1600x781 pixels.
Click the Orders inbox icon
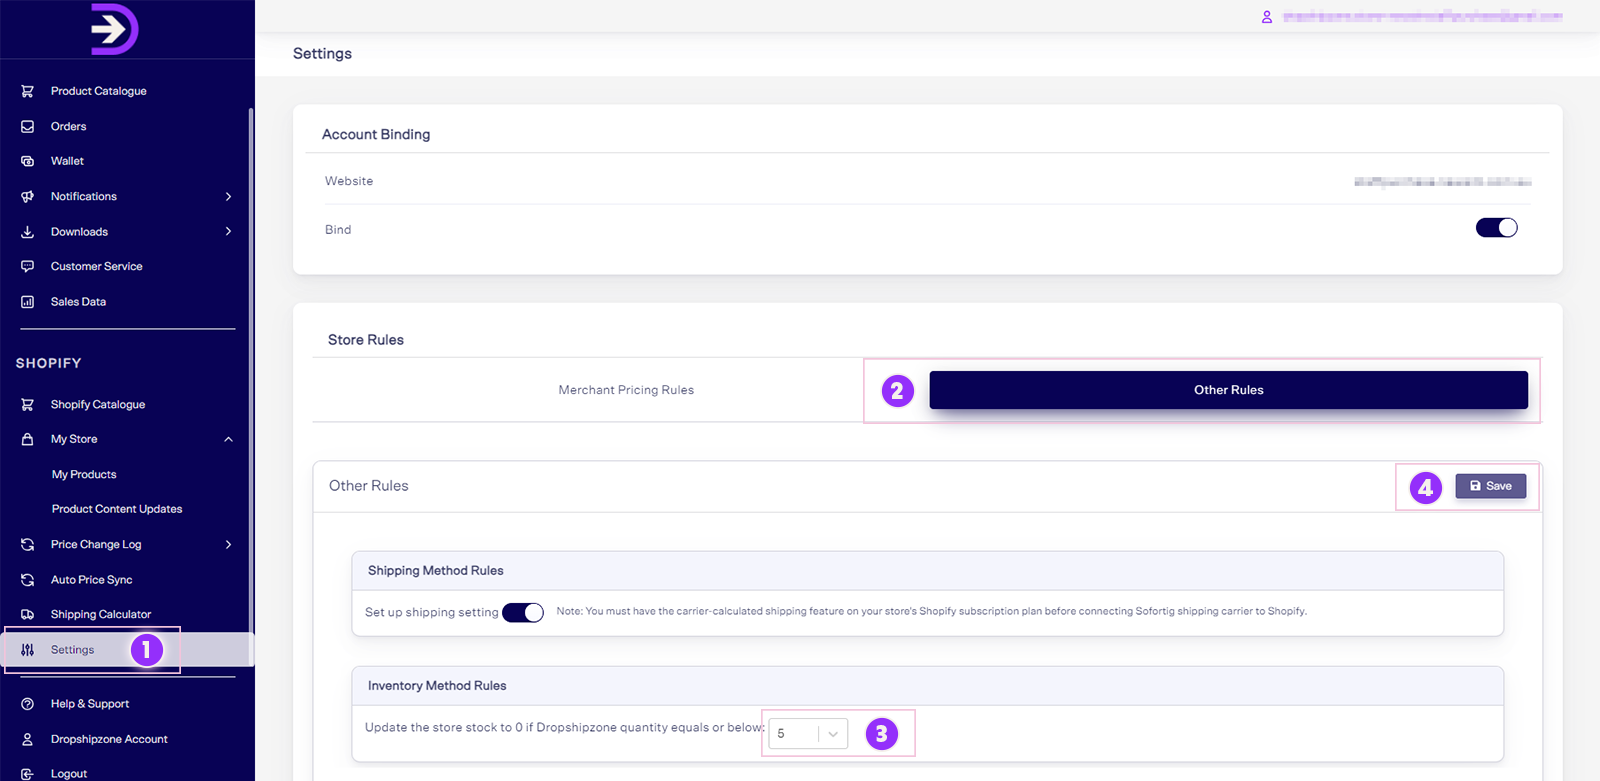(x=28, y=127)
